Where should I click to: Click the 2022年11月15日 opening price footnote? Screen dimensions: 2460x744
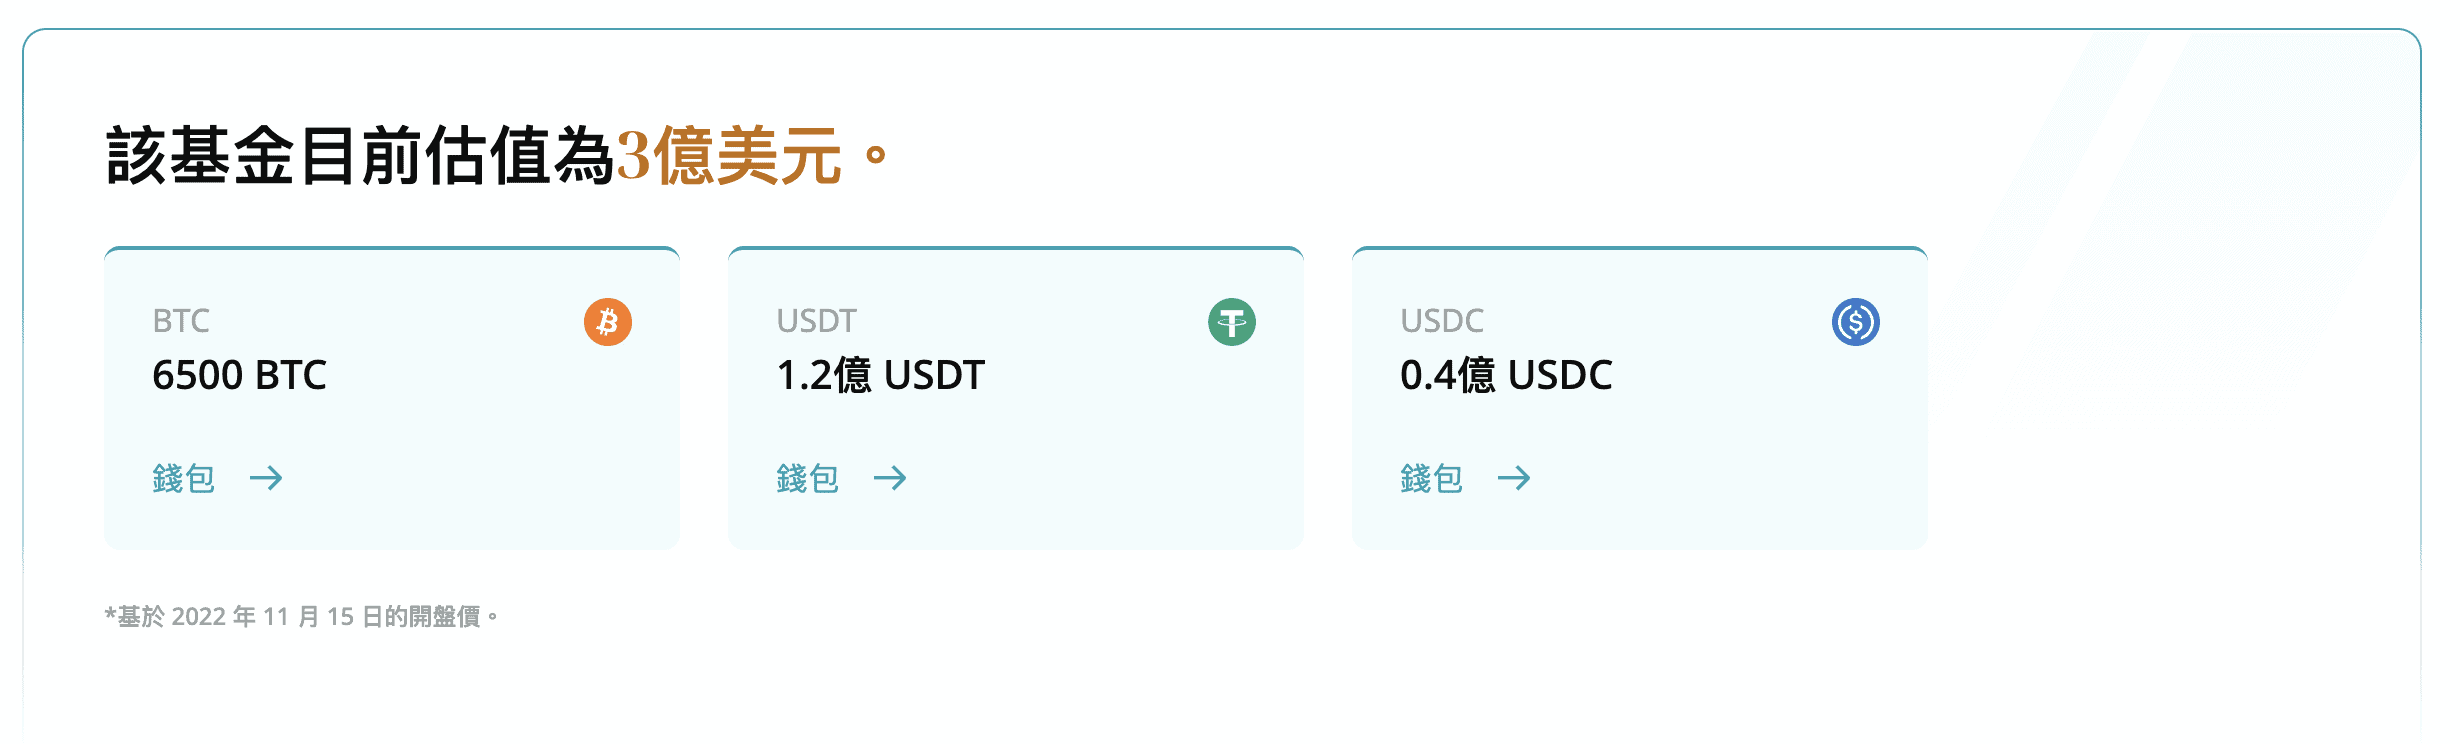click(x=302, y=616)
